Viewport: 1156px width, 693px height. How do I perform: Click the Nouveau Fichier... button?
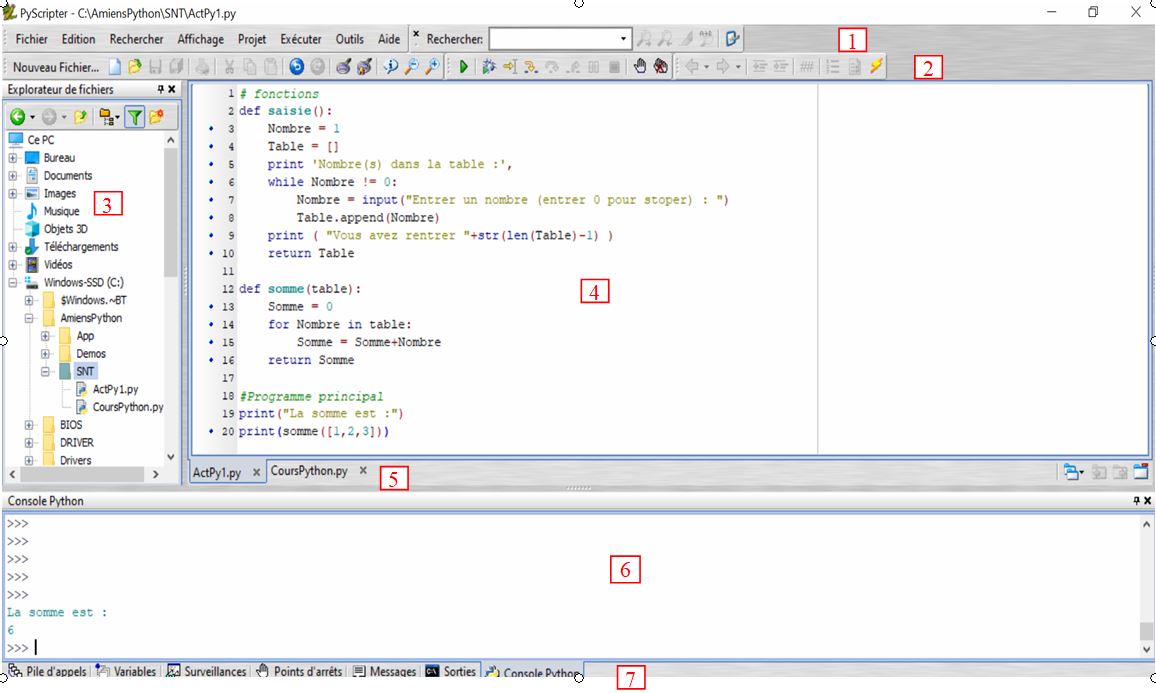[56, 67]
